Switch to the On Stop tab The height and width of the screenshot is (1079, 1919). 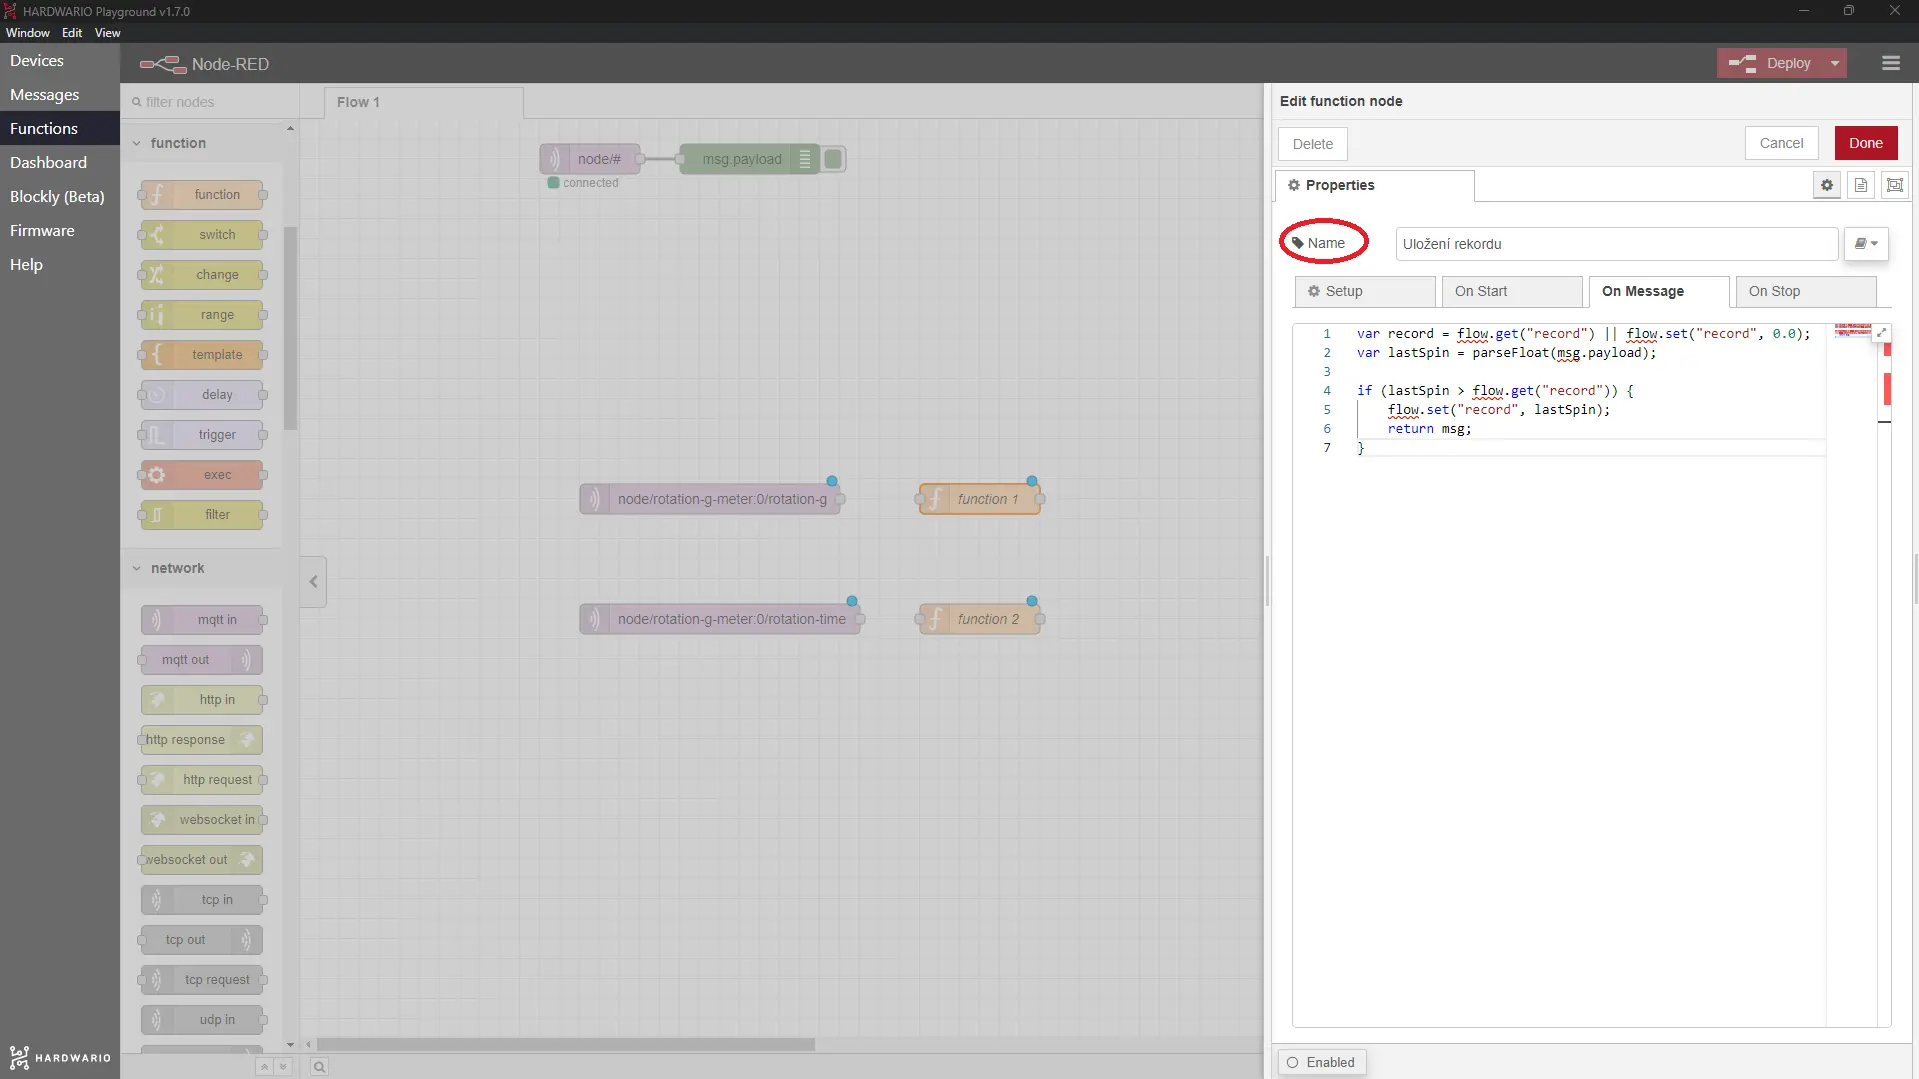point(1806,291)
